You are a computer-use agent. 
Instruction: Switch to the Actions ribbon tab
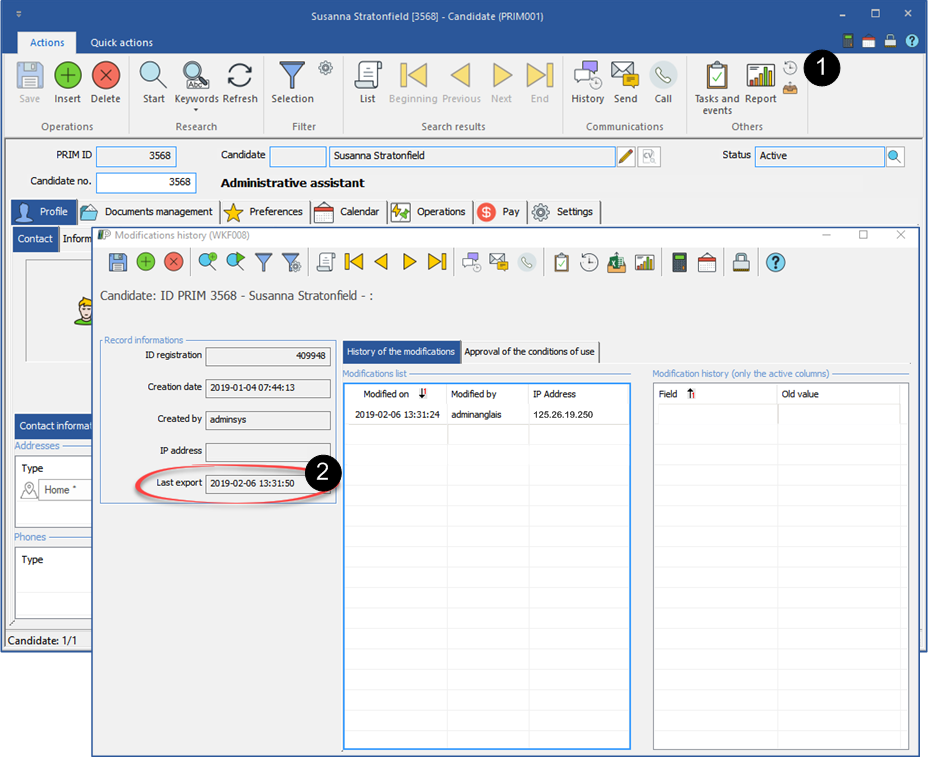pos(47,43)
